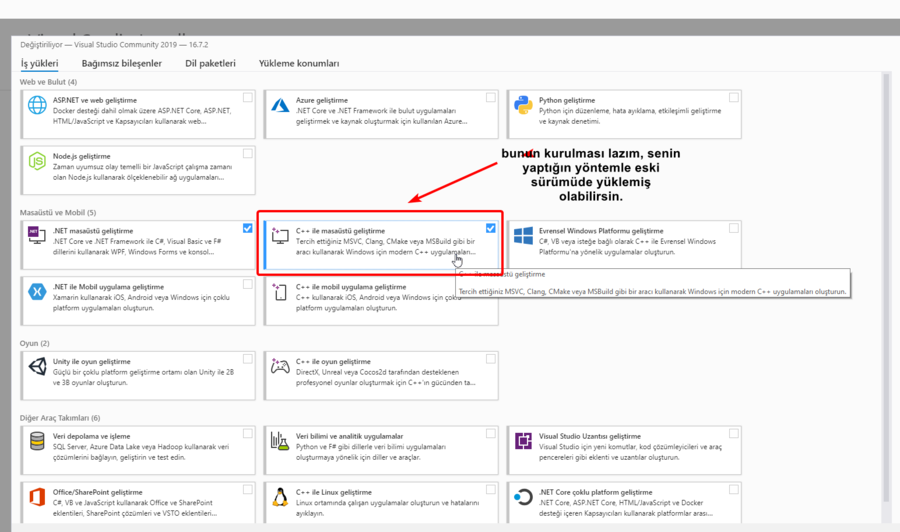This screenshot has height=532, width=900.
Task: Click the C++ ile masaüstü geliştirme icon
Action: tap(280, 235)
